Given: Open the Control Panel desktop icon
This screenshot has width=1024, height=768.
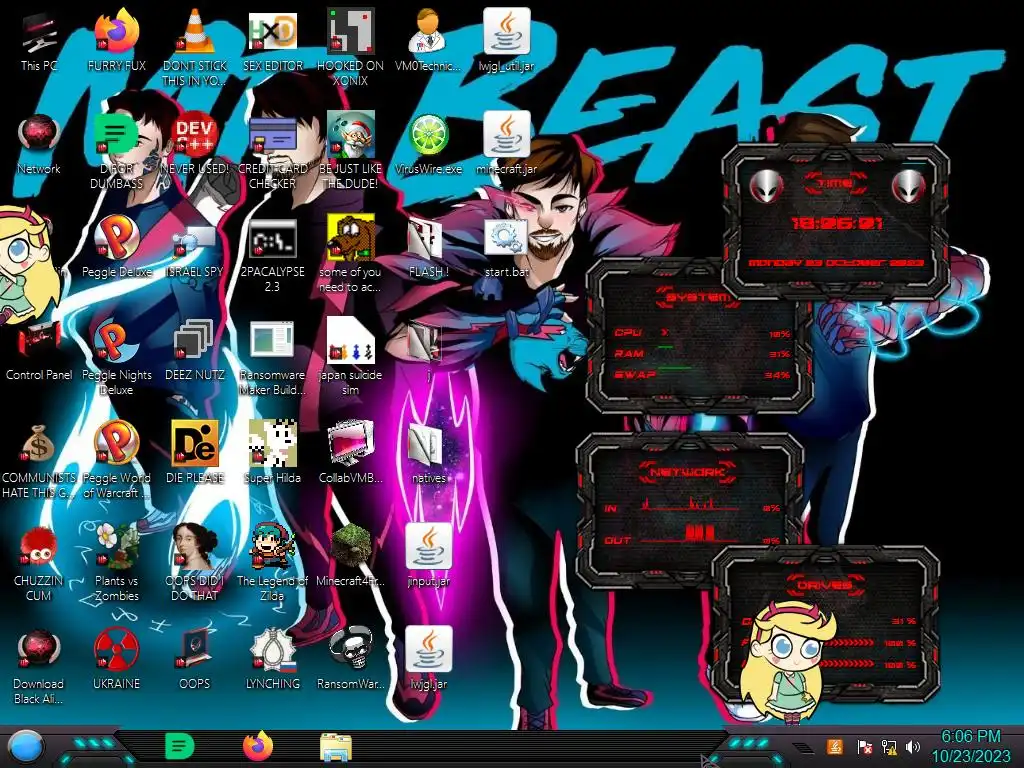Looking at the screenshot, I should [39, 351].
